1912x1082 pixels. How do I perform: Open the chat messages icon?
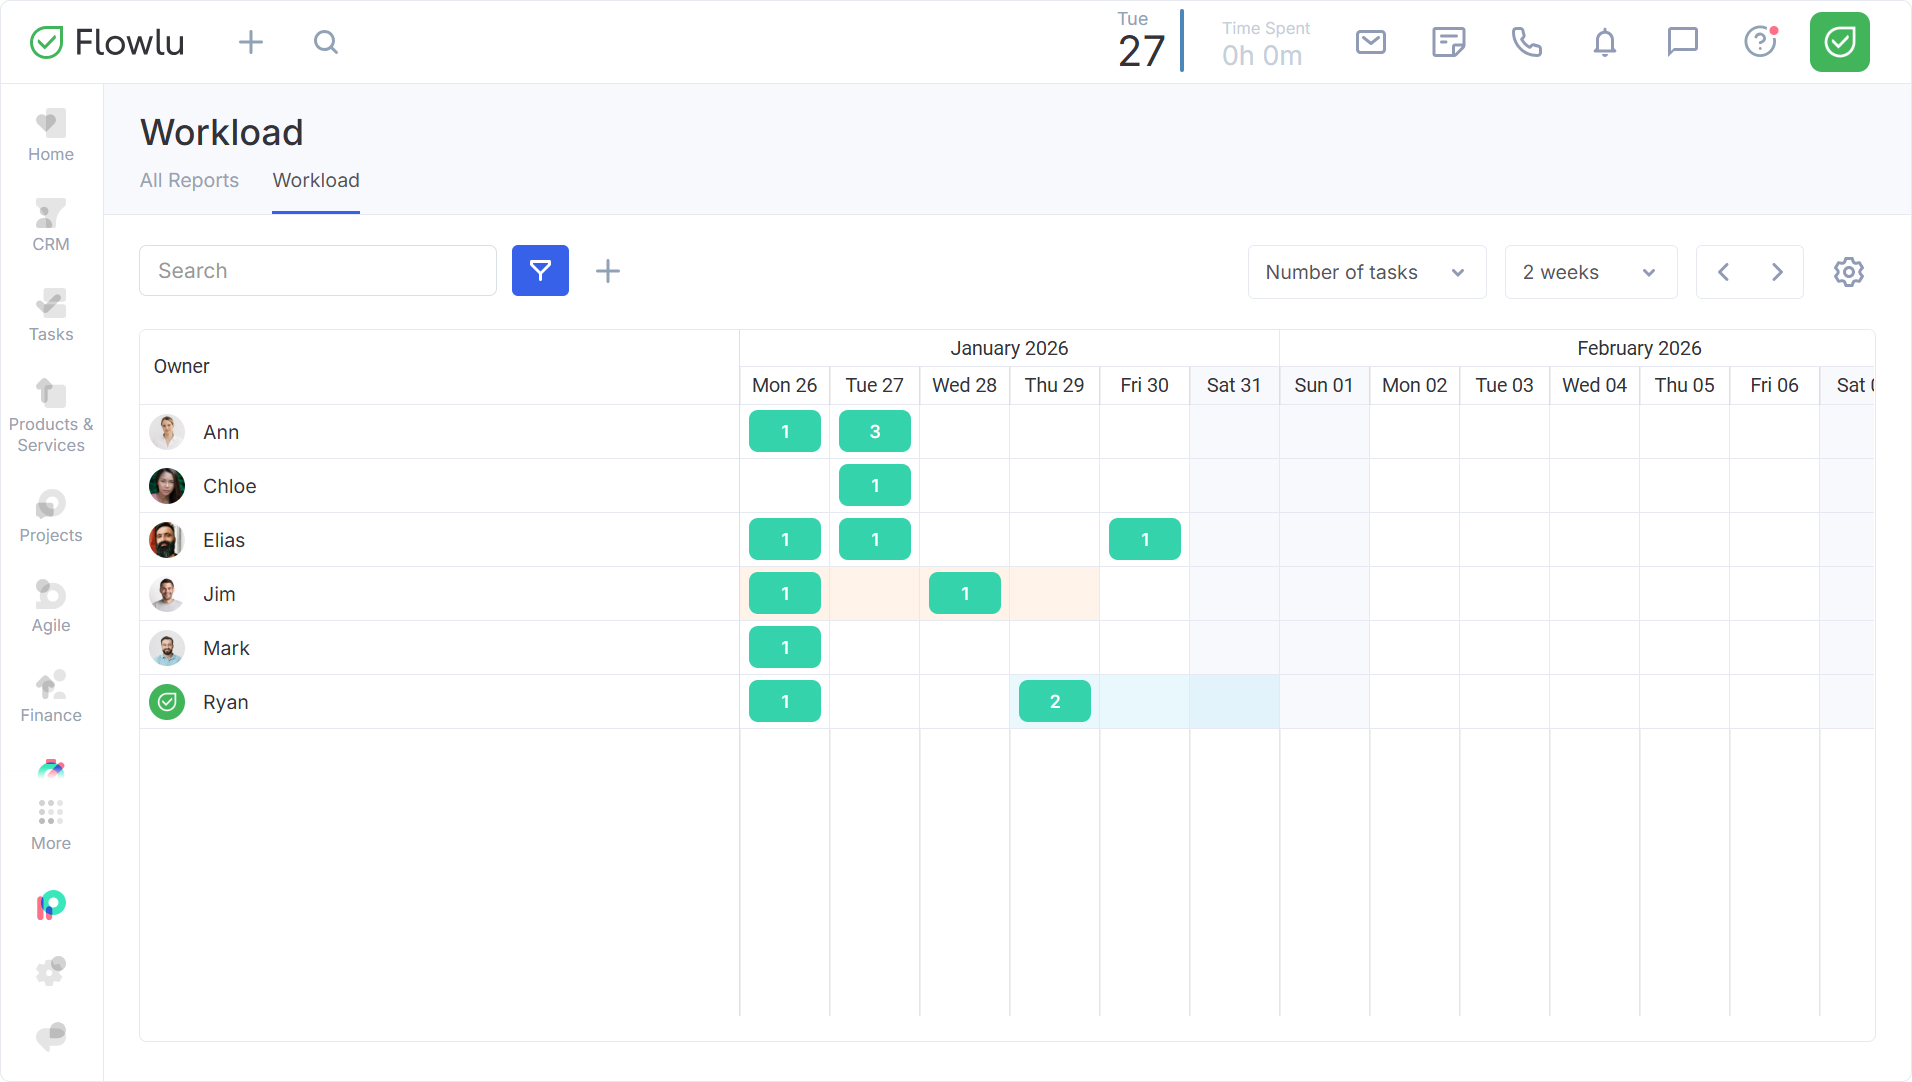click(x=1682, y=42)
